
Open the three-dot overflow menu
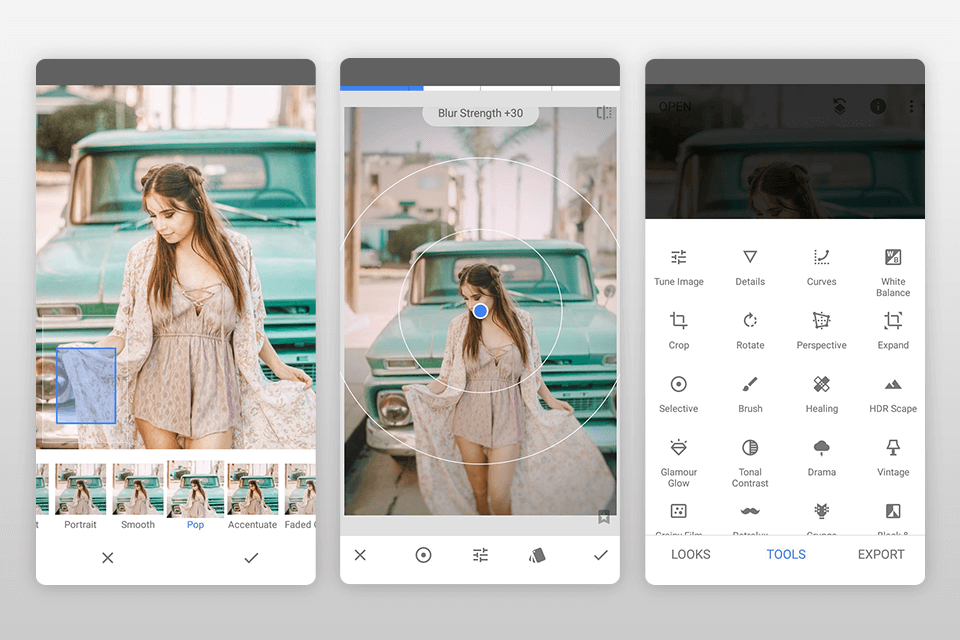(x=911, y=106)
